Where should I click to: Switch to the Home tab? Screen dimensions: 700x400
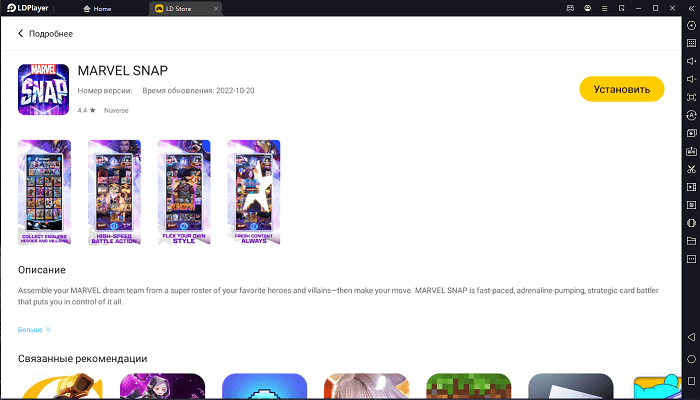pos(97,8)
